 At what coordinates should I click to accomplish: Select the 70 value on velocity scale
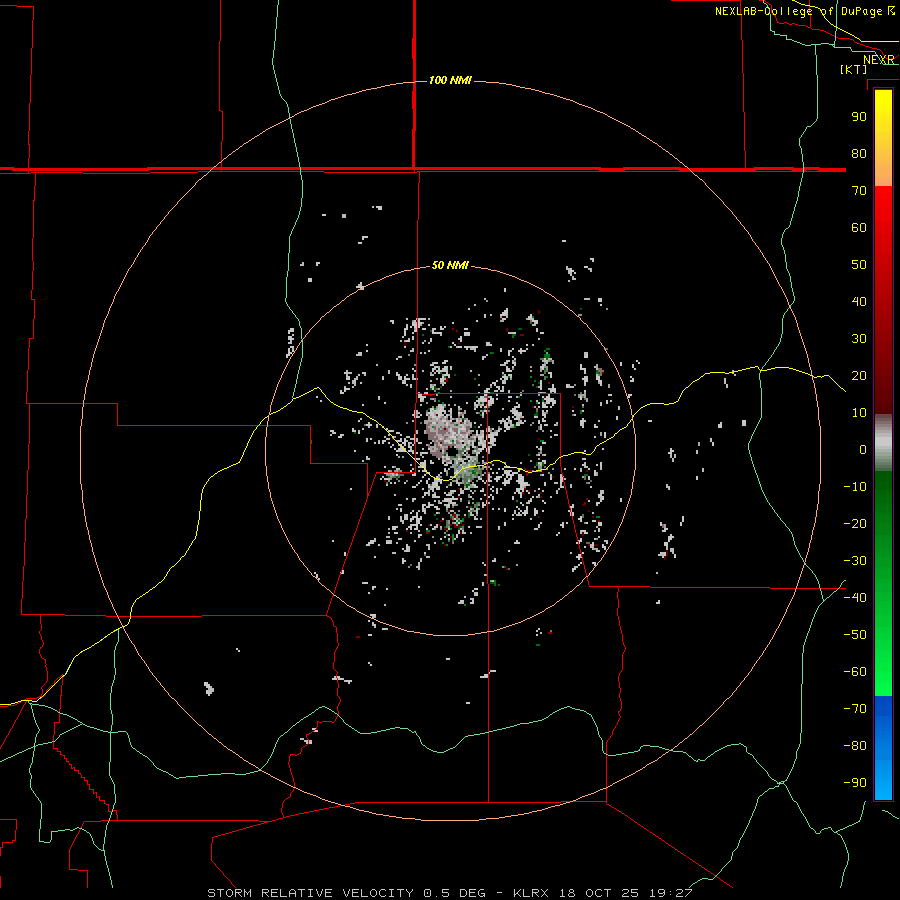click(859, 191)
